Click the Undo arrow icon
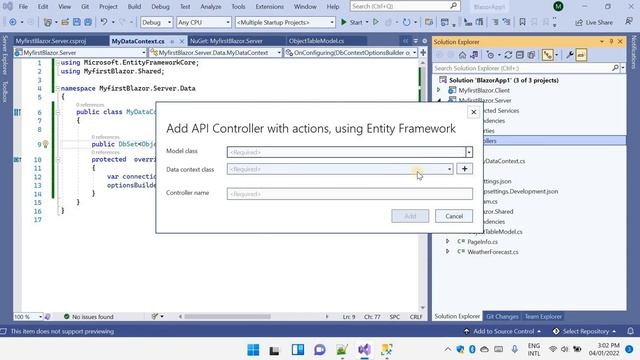The image size is (640, 360). pyautogui.click(x=104, y=22)
